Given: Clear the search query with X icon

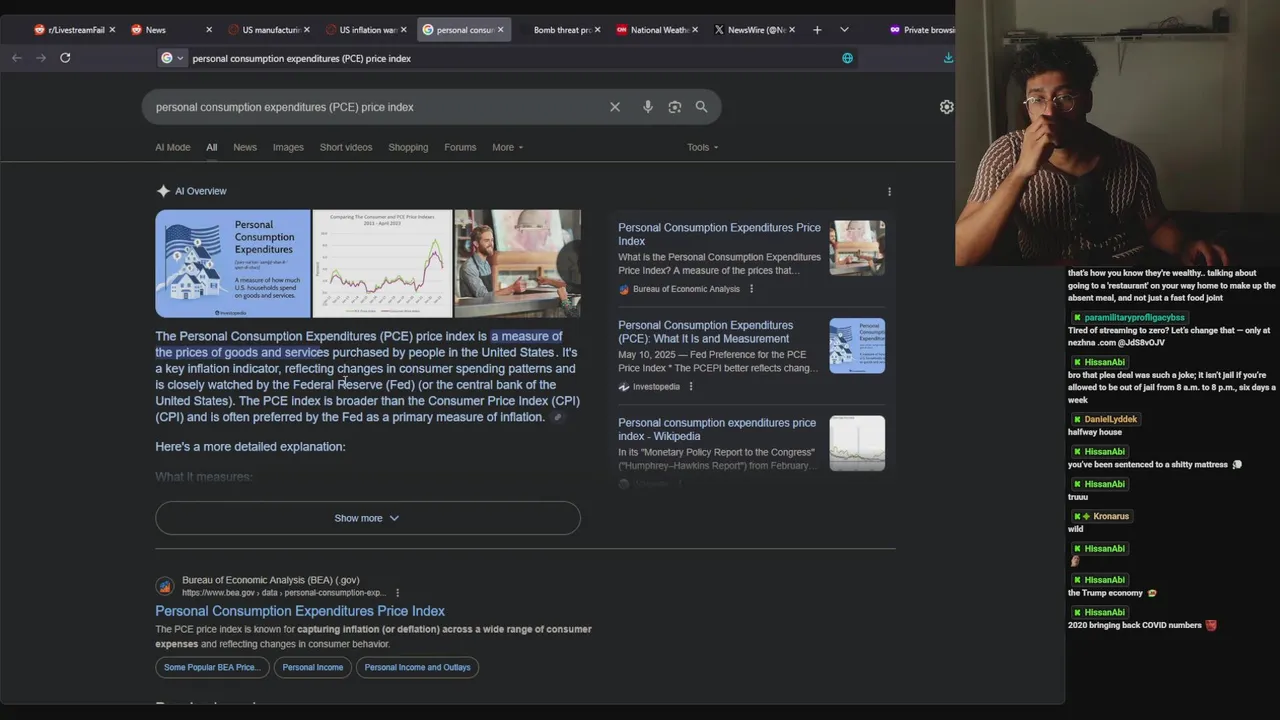Looking at the screenshot, I should pyautogui.click(x=615, y=107).
